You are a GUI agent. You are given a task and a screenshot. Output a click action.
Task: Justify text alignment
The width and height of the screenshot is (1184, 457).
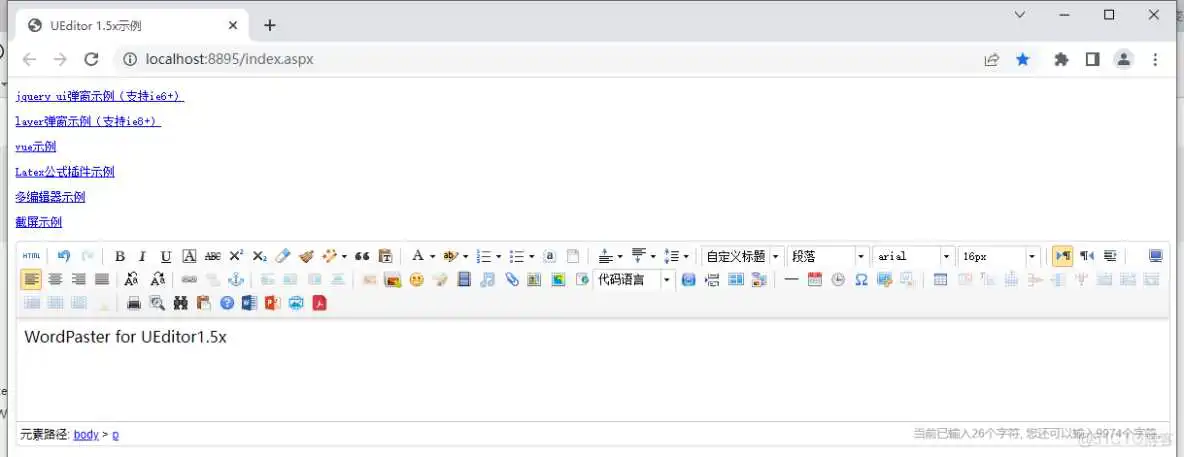click(x=102, y=279)
